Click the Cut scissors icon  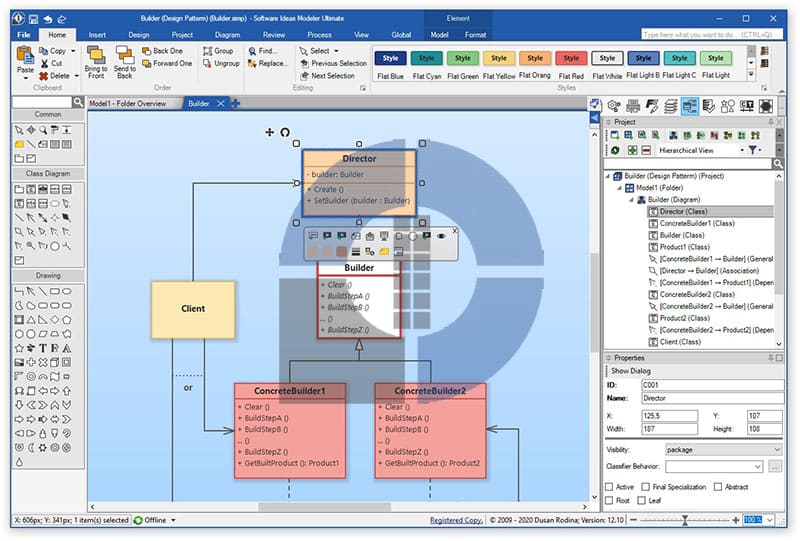pos(44,63)
